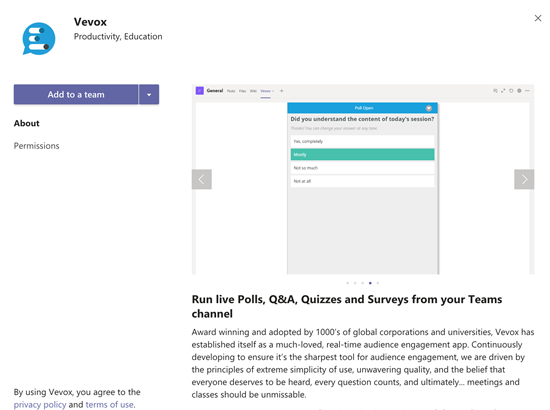Close the Vevox app dialog
This screenshot has width=550, height=410.
pos(538,18)
